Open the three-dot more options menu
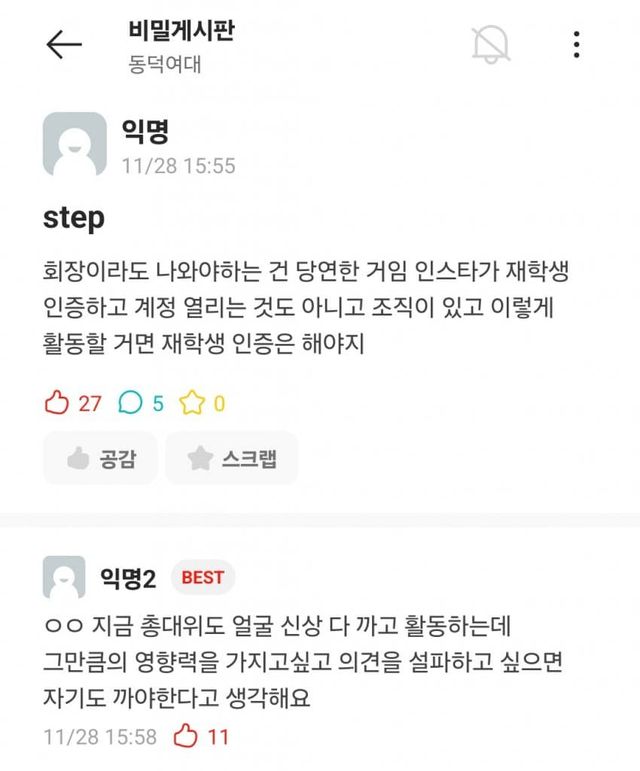Screen dimensions: 640x771 point(577,44)
